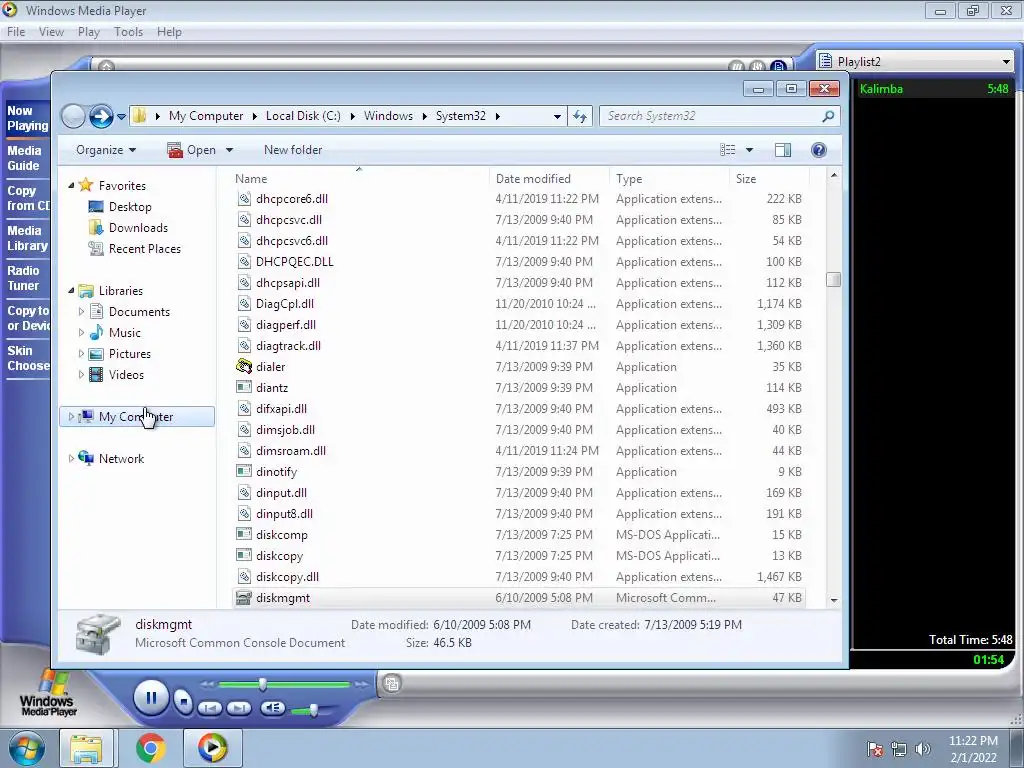The height and width of the screenshot is (768, 1024).
Task: Click the file list vertical scrollbar thumb
Action: tap(833, 280)
